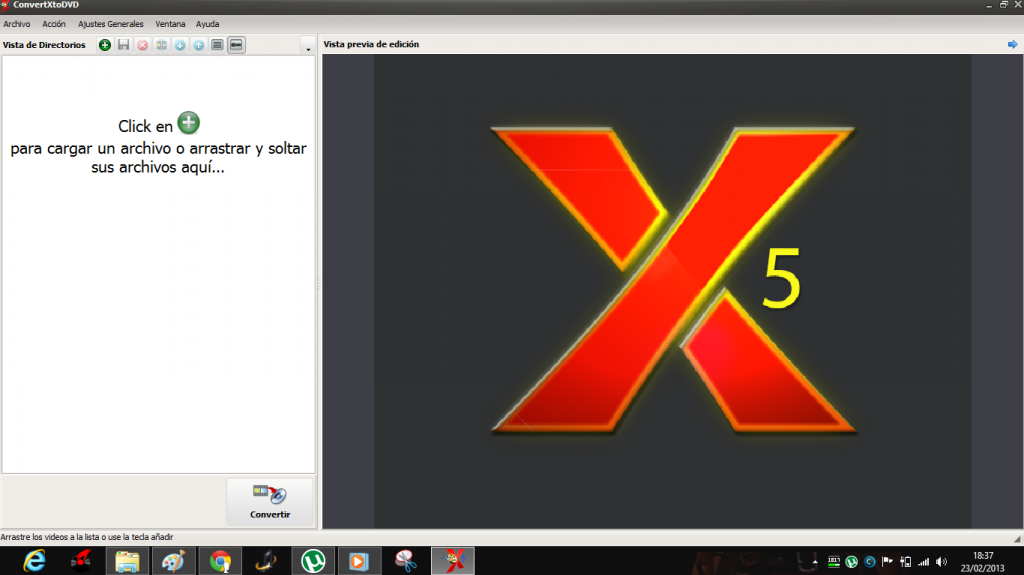The height and width of the screenshot is (575, 1024).
Task: Click the volume speaker tray icon
Action: [942, 561]
